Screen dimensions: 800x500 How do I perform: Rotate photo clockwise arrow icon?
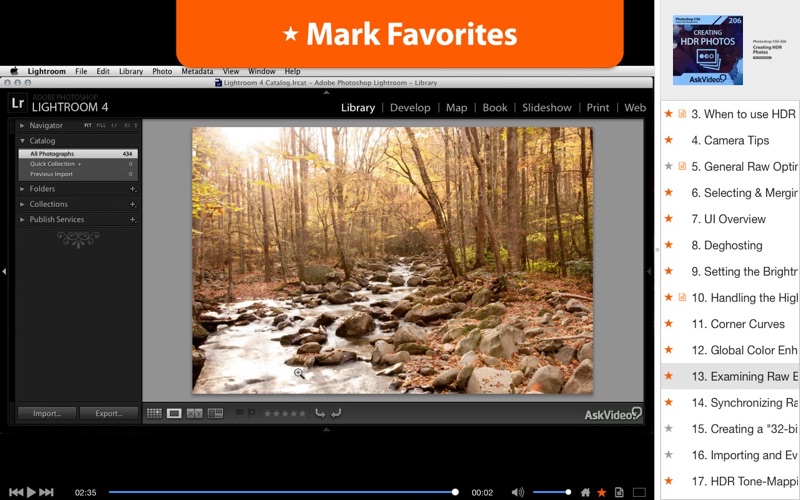click(x=336, y=413)
